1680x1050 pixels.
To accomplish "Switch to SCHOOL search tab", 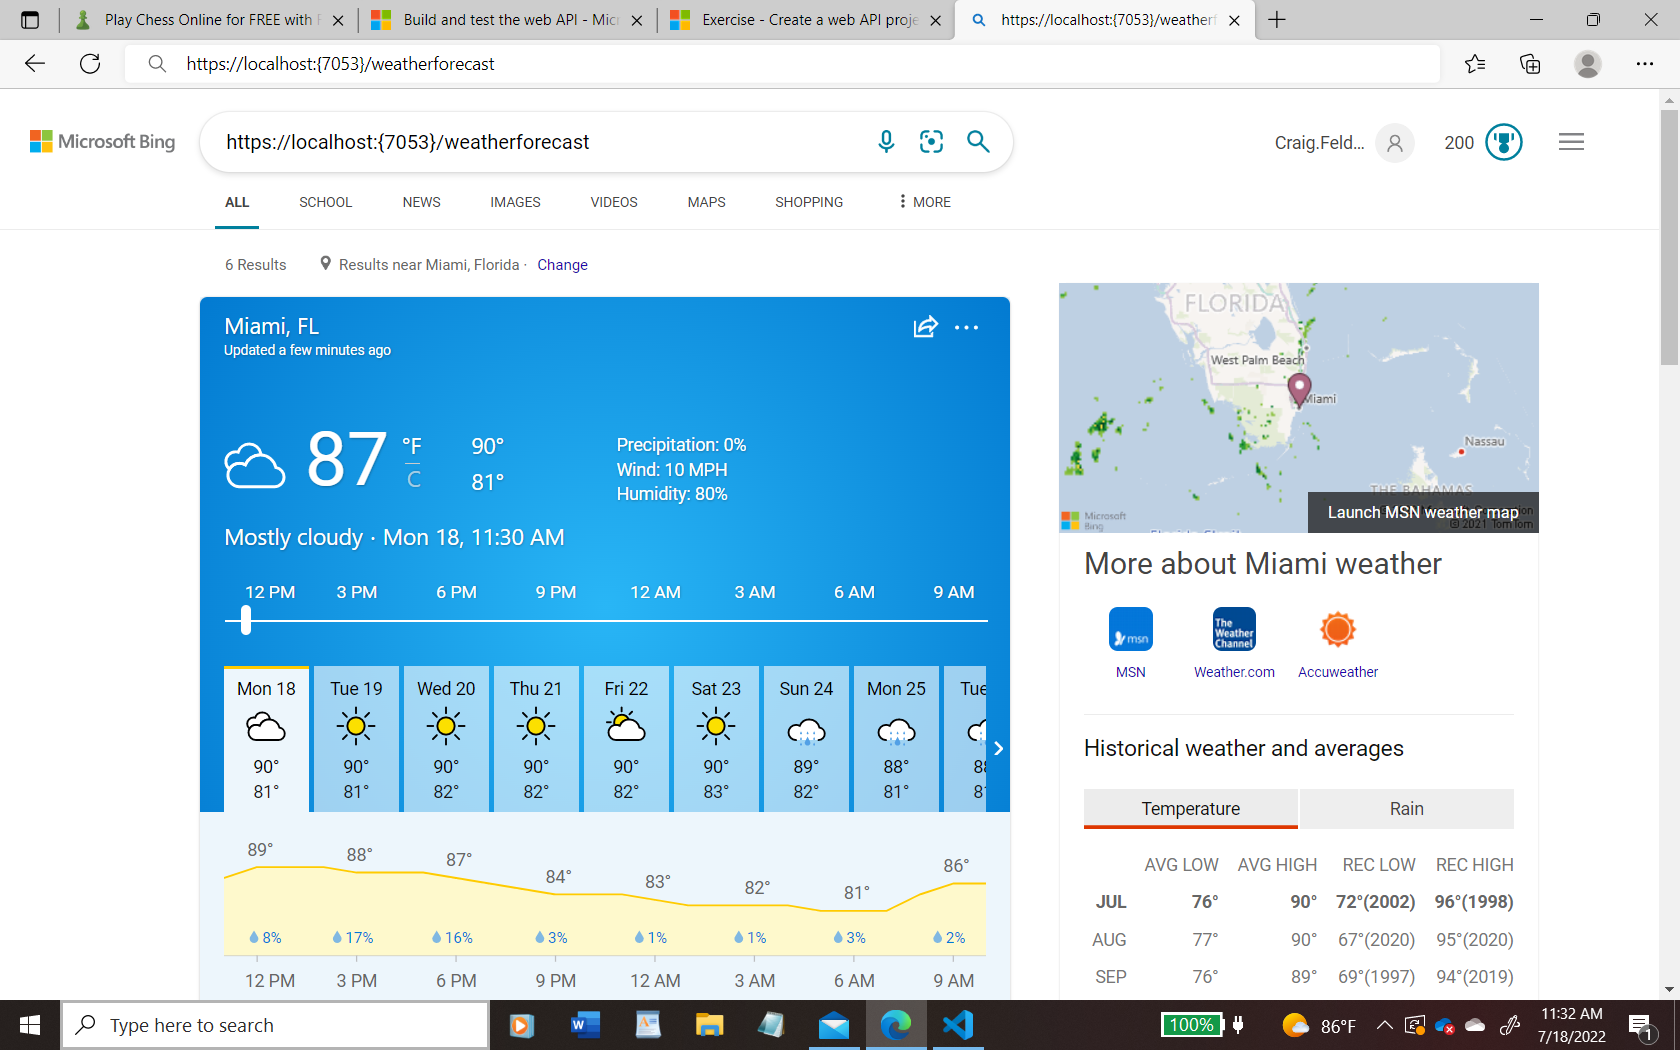I will click(x=325, y=202).
